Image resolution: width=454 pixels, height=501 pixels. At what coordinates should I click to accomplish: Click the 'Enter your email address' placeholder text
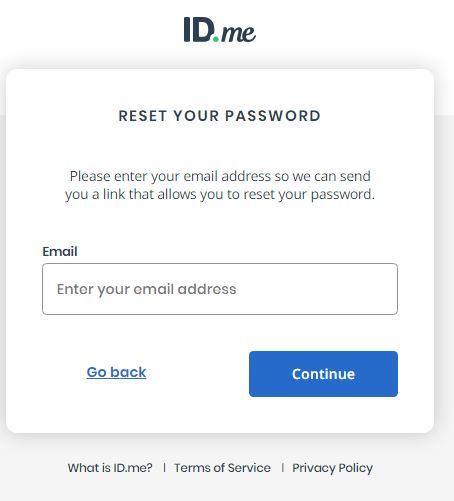147,289
